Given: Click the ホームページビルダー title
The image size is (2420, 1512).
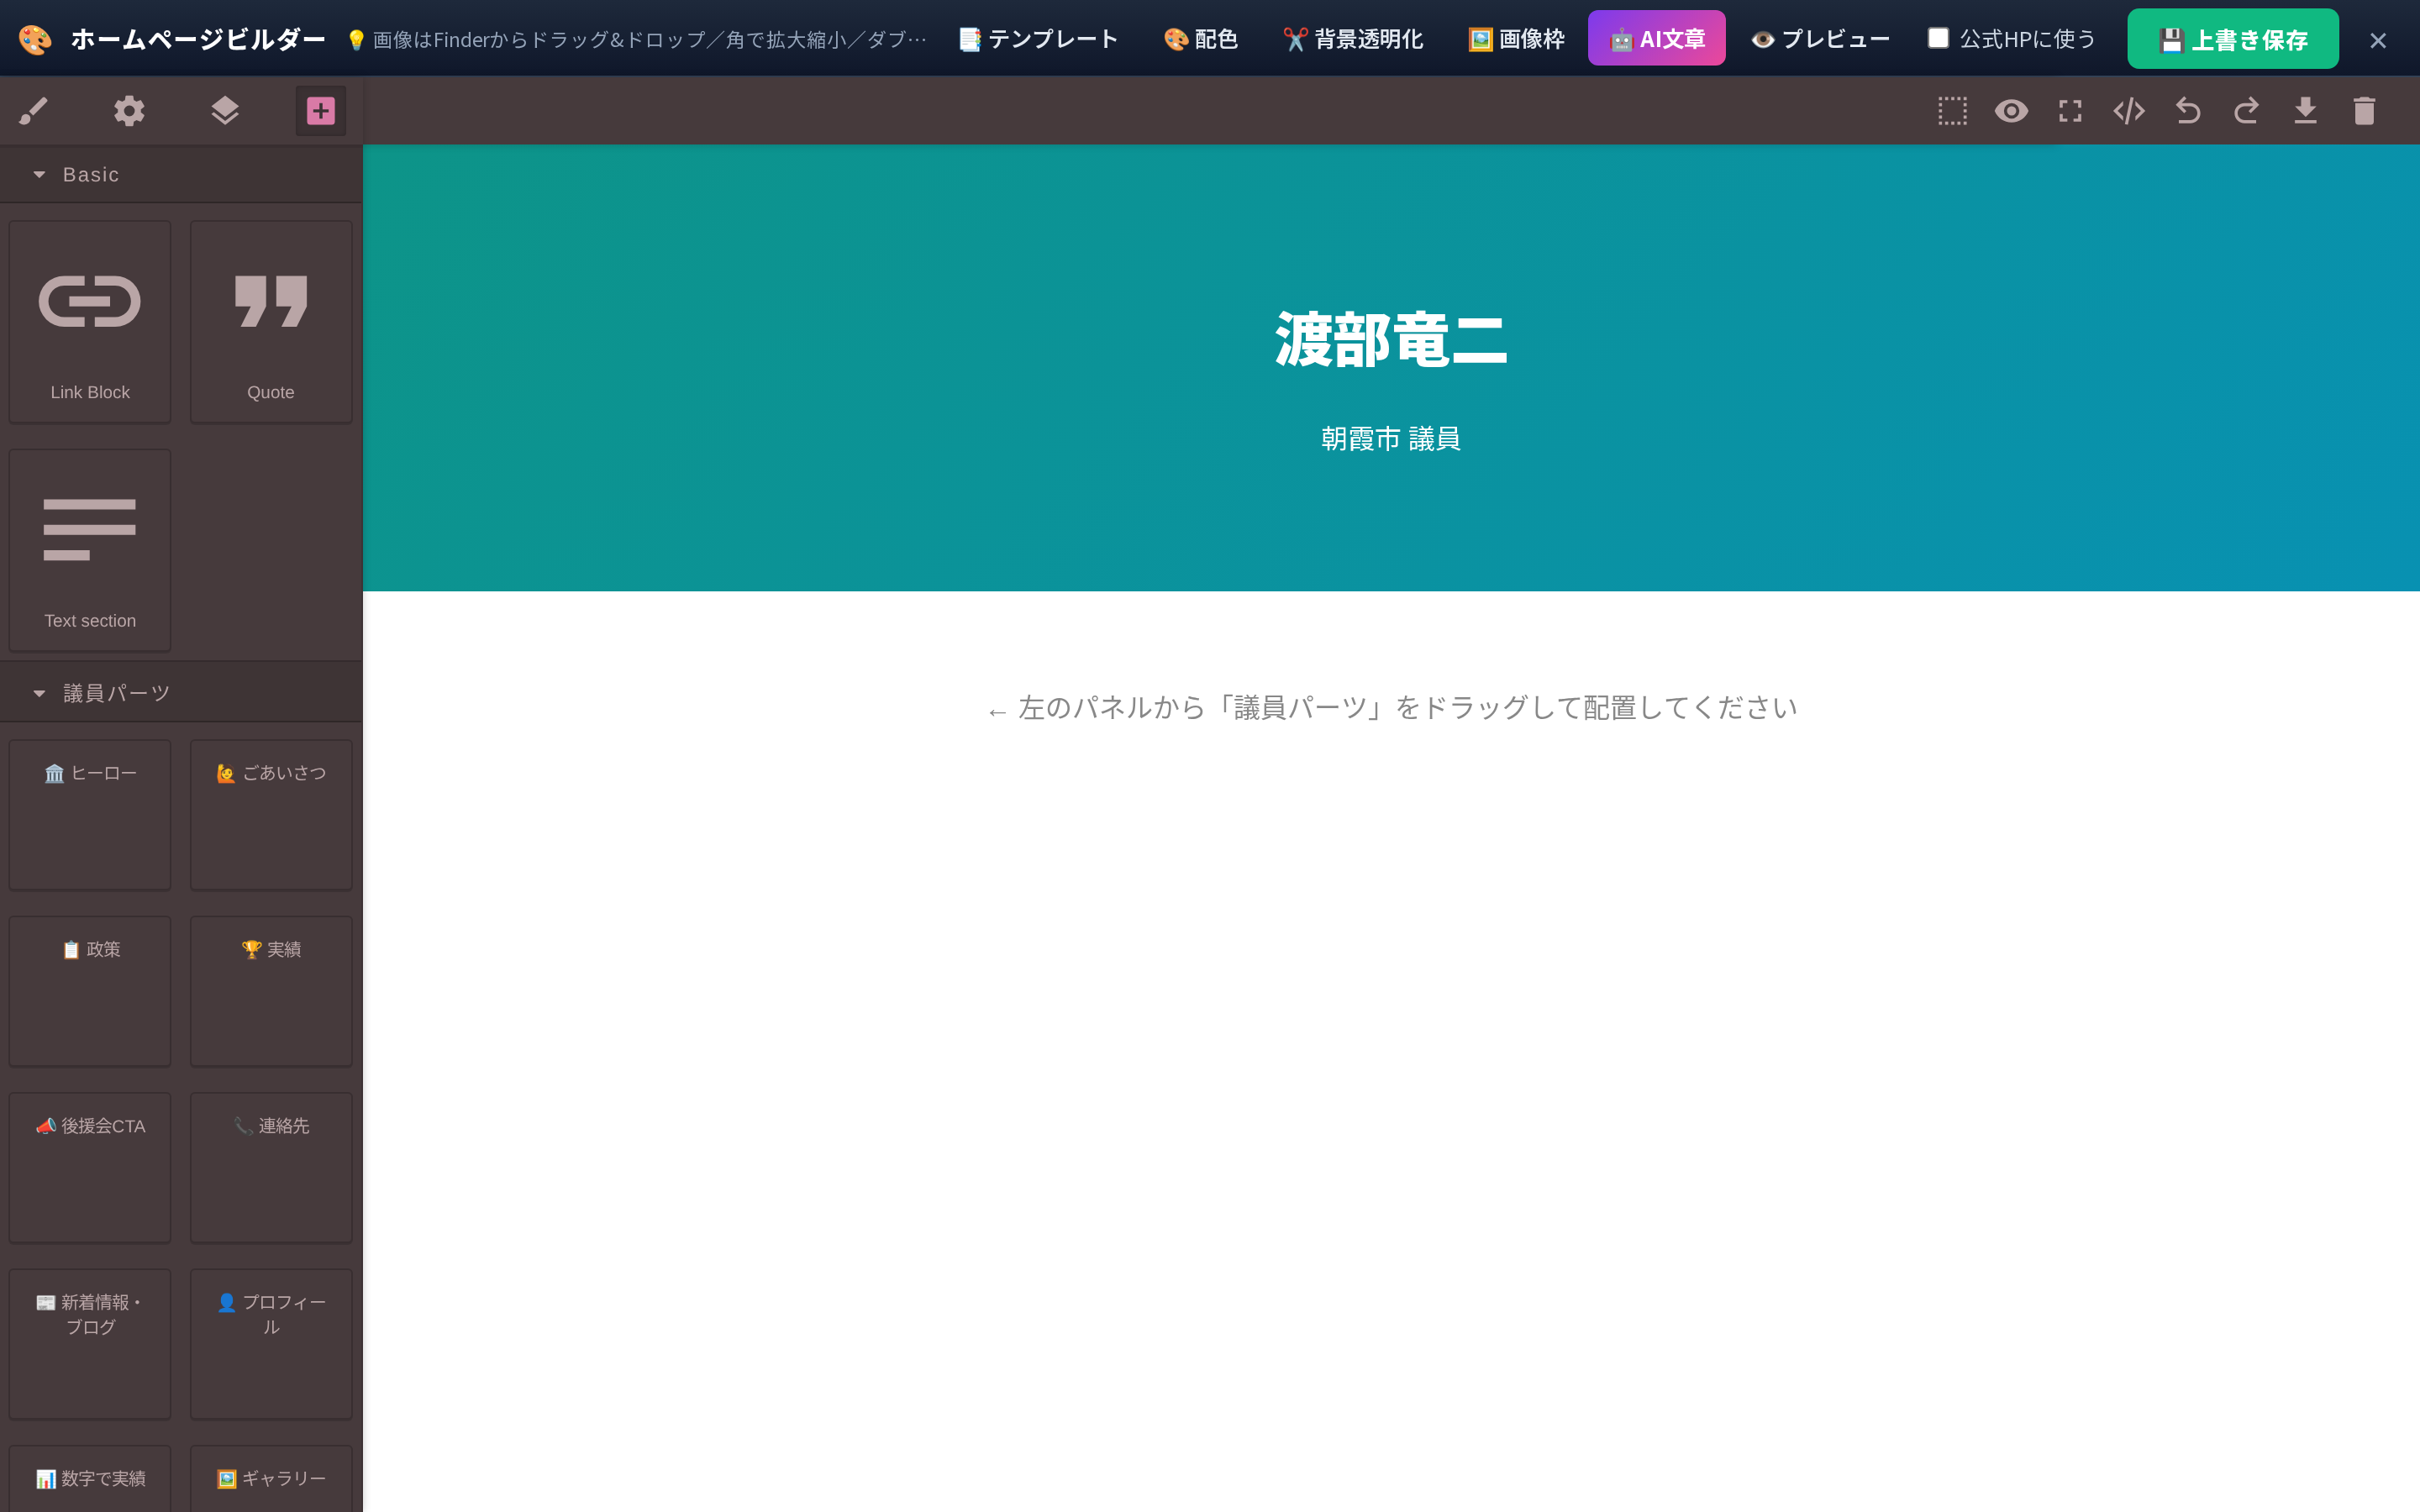Looking at the screenshot, I should coord(198,39).
